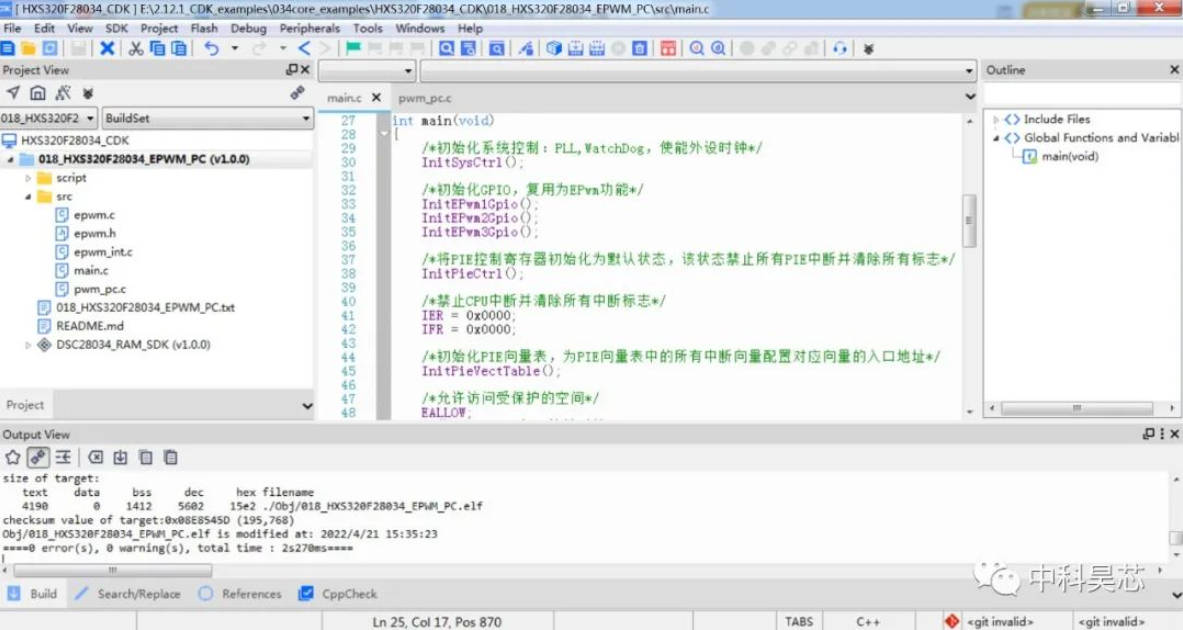Click the Undo arrow icon
Image resolution: width=1183 pixels, height=630 pixels.
click(212, 48)
